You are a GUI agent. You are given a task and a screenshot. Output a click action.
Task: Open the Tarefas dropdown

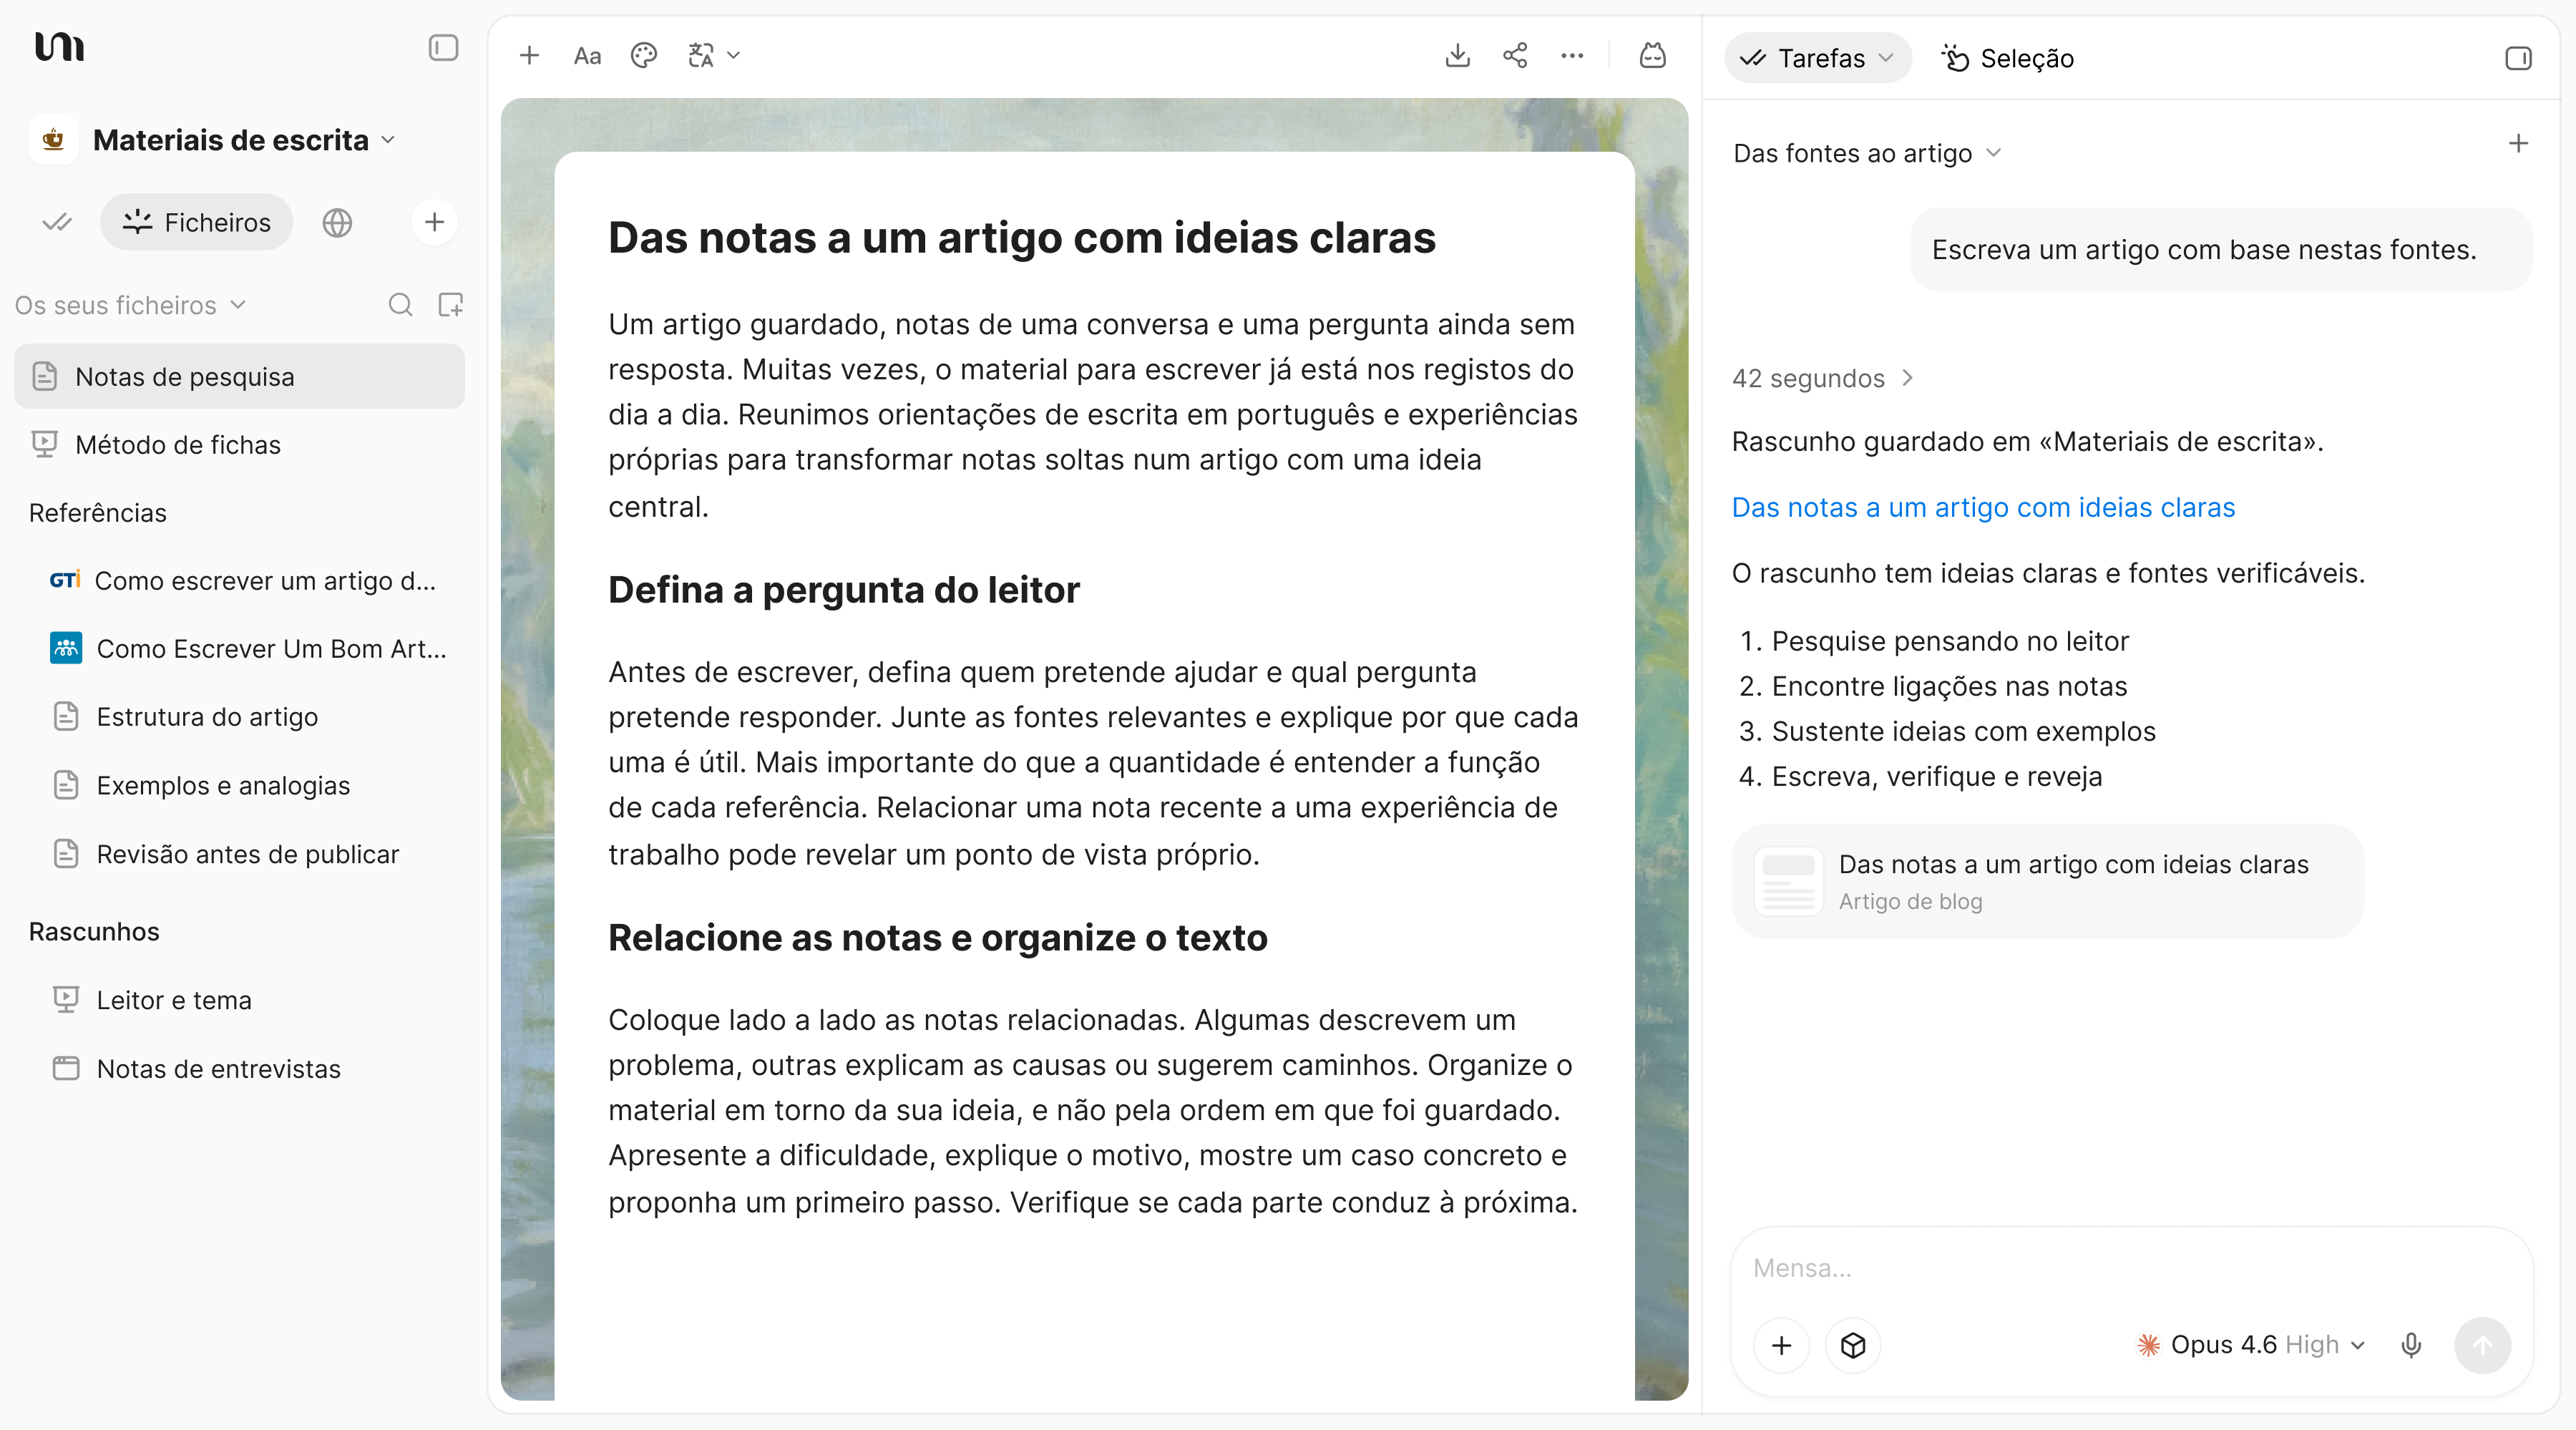(x=1818, y=58)
